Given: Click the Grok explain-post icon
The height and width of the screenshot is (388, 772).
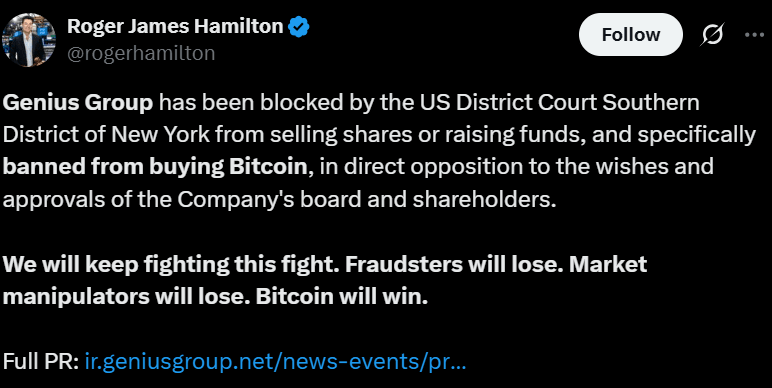Looking at the screenshot, I should pos(712,35).
